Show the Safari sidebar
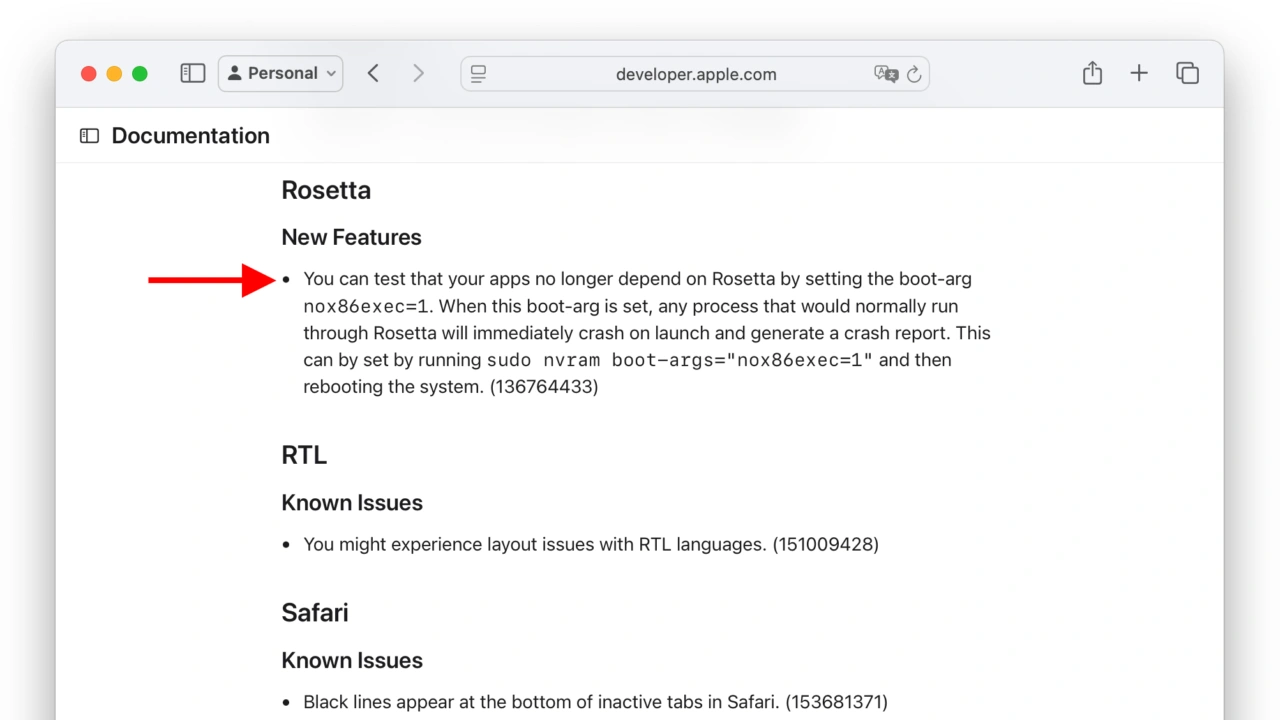The image size is (1280, 720). (x=192, y=73)
